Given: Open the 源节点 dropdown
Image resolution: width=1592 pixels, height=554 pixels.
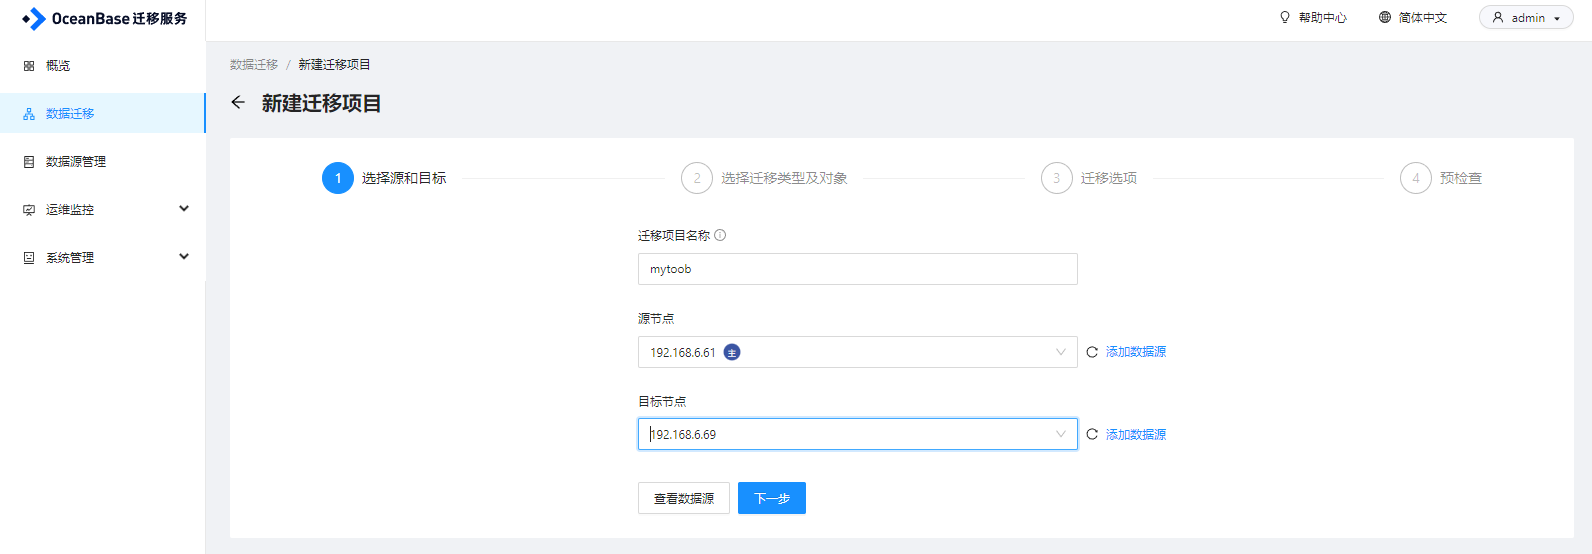Looking at the screenshot, I should pos(857,352).
